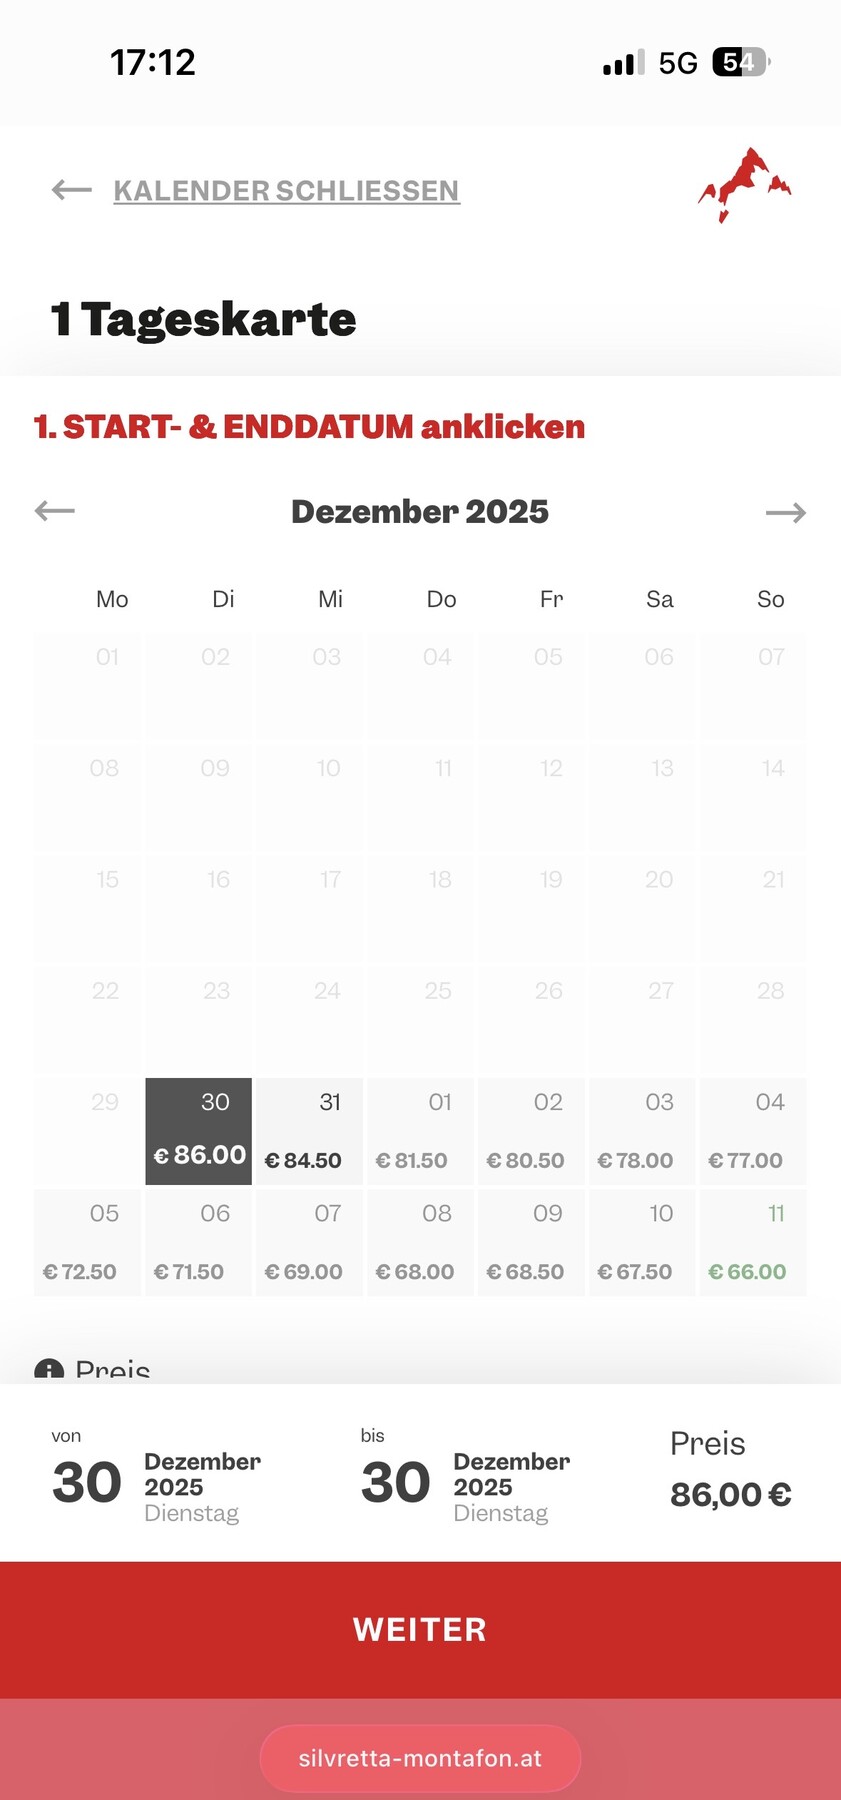Tap the silvretta-montafon.at address pill
This screenshot has height=1800, width=841.
click(420, 1758)
